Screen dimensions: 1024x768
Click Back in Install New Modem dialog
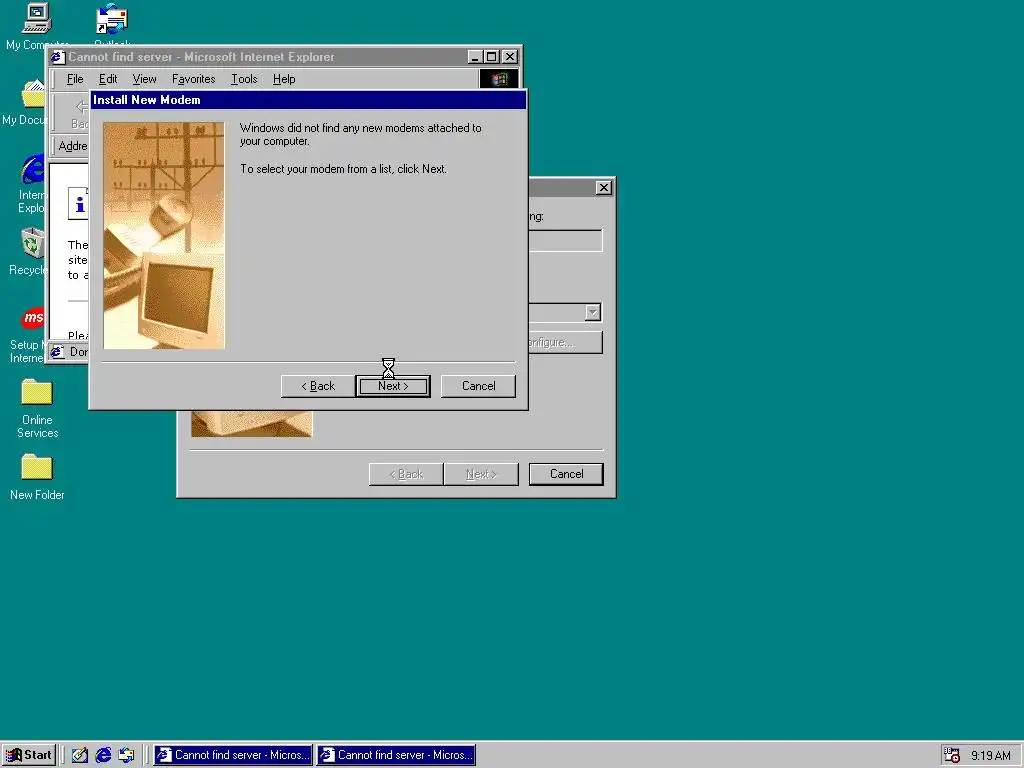tap(318, 386)
